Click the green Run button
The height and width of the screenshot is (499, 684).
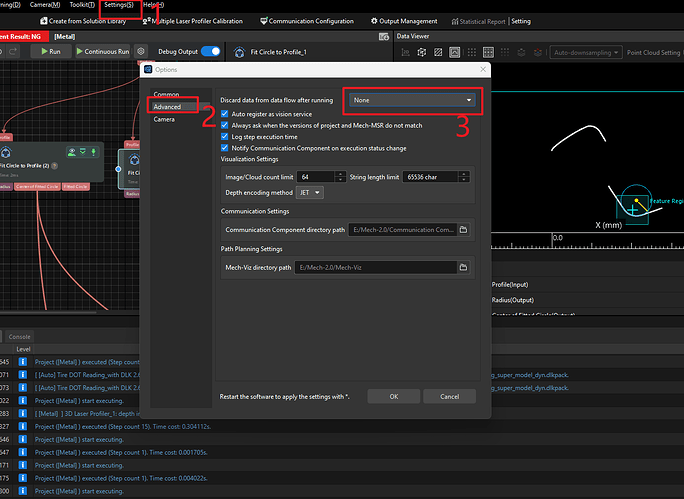pos(51,51)
